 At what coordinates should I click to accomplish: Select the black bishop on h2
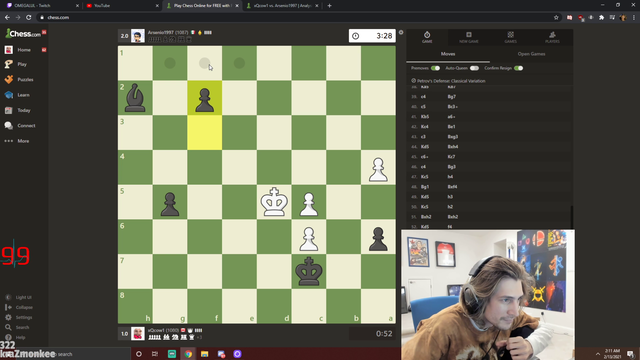[135, 98]
